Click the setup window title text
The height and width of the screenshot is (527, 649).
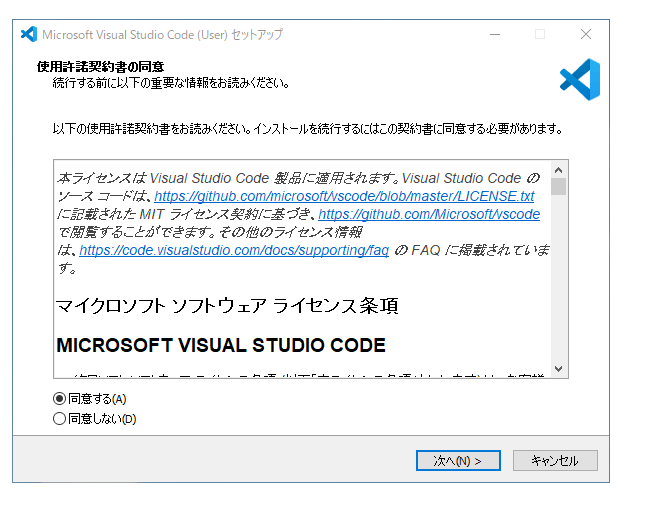163,35
